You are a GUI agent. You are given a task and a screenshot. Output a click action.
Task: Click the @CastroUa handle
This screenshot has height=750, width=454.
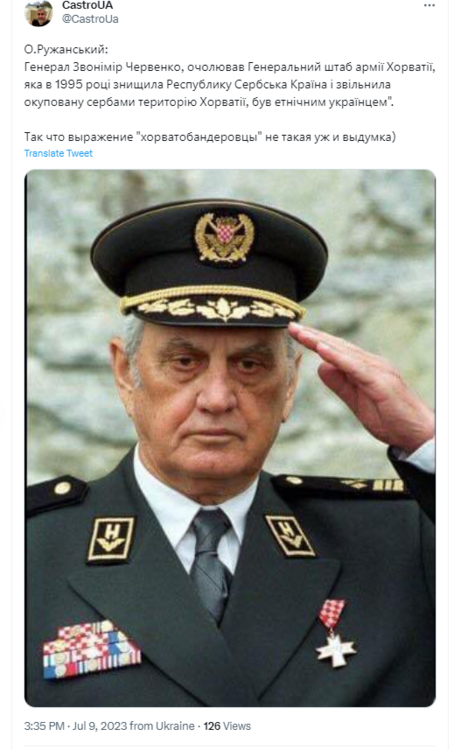coord(90,19)
